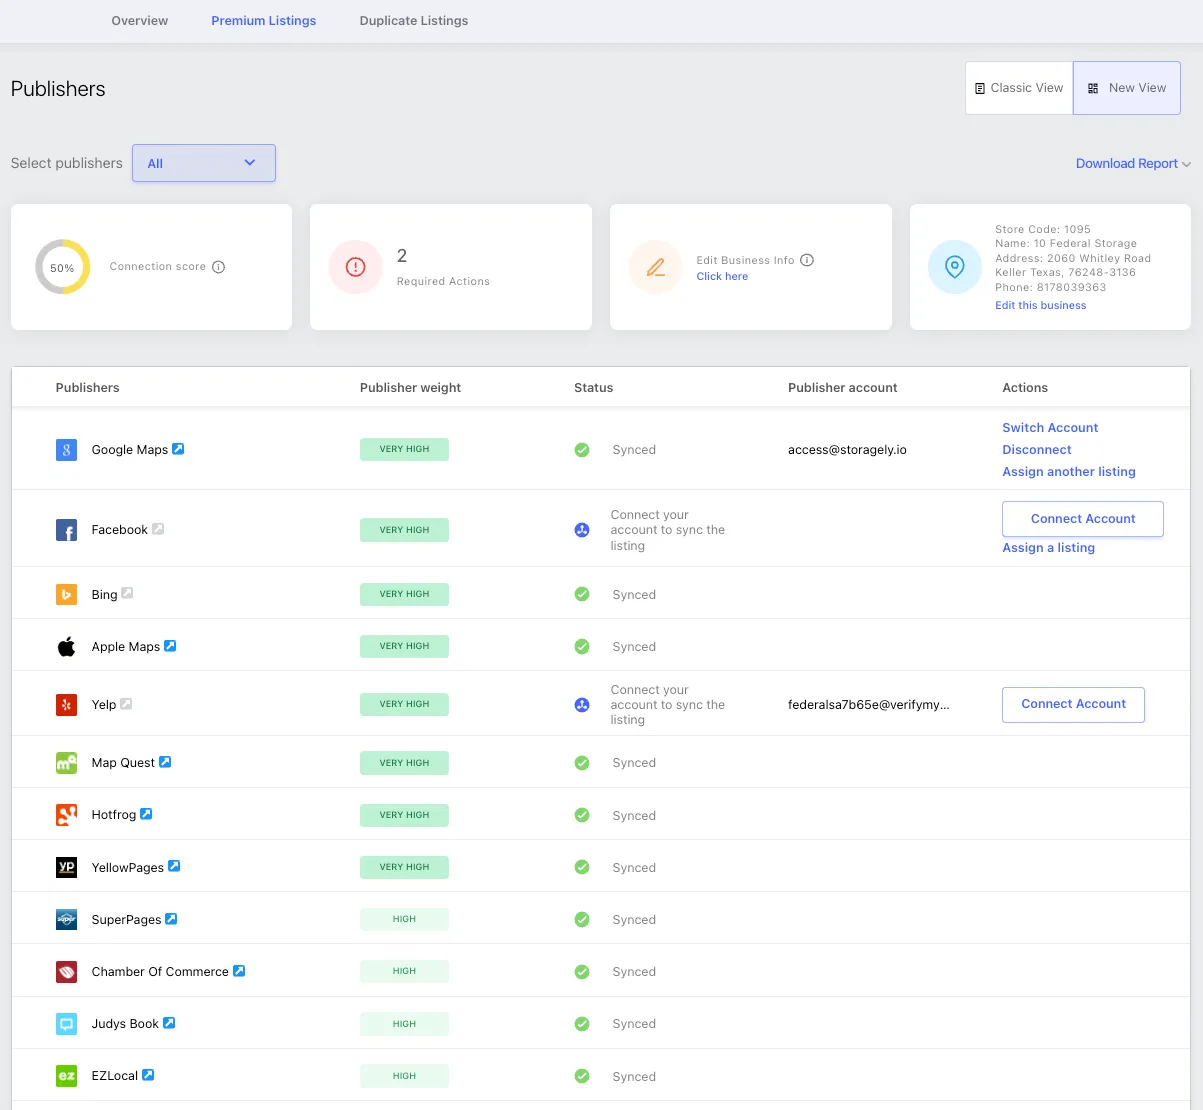1203x1110 pixels.
Task: Disconnect the Google Maps account
Action: pyautogui.click(x=1037, y=450)
